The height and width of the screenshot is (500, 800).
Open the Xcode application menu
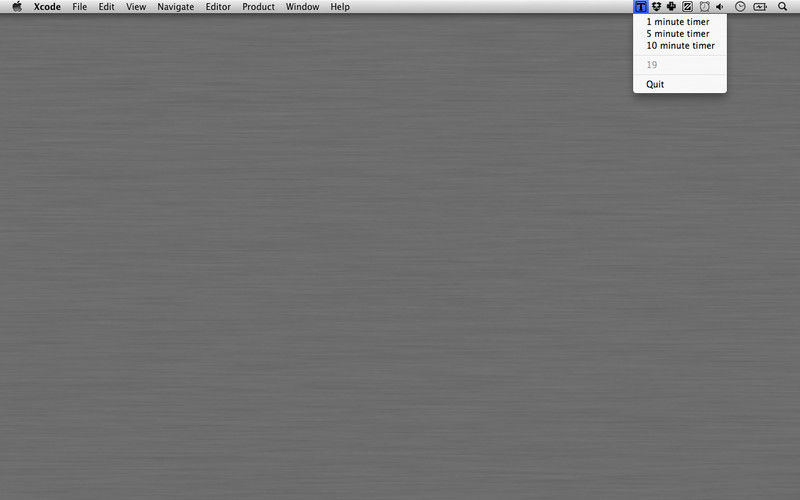point(47,7)
